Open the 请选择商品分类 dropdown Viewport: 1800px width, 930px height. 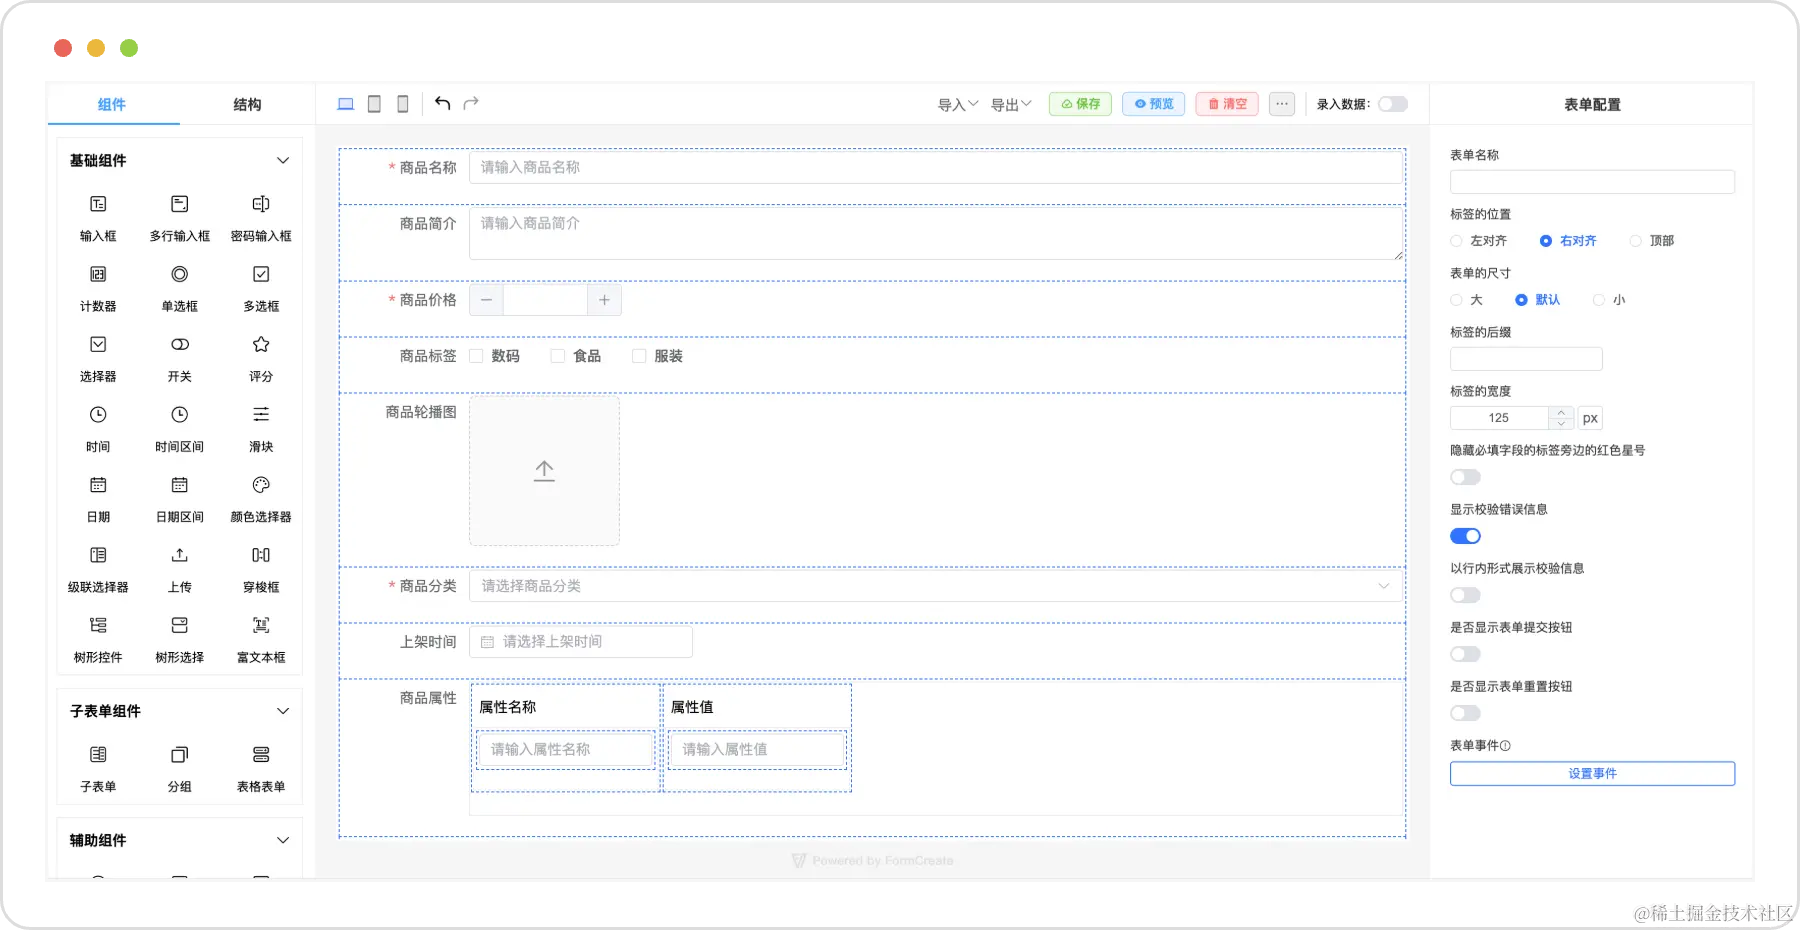pos(935,586)
